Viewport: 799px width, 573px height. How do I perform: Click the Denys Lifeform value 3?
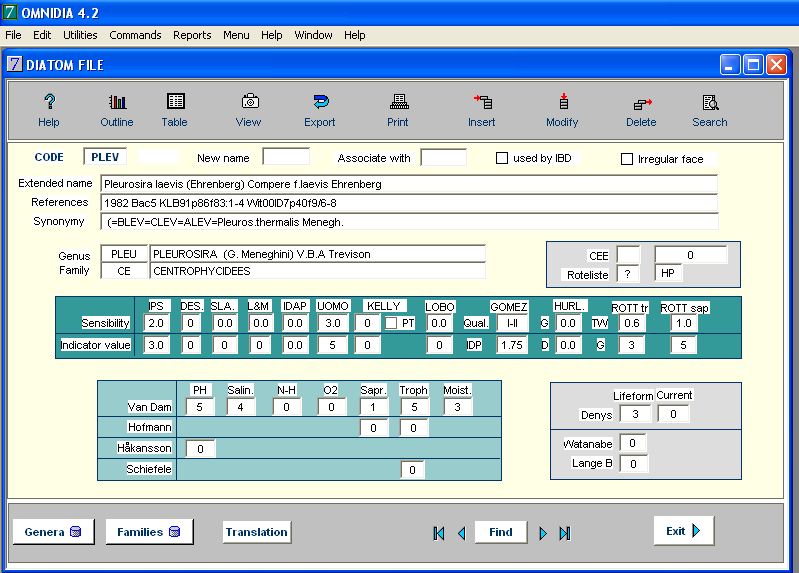(x=635, y=414)
